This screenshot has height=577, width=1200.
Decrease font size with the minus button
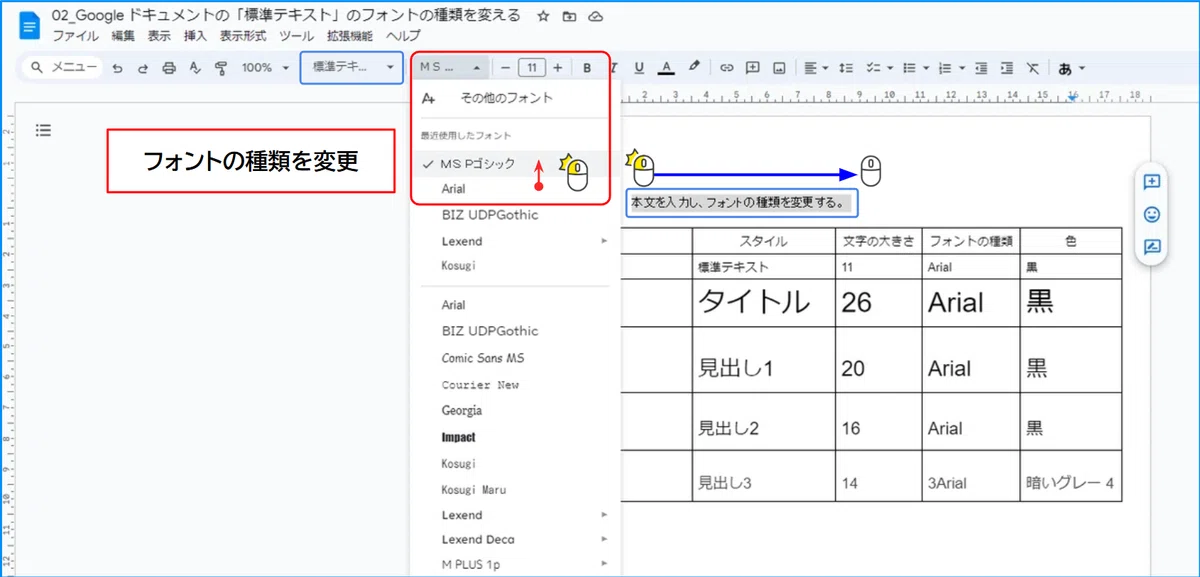pyautogui.click(x=505, y=68)
